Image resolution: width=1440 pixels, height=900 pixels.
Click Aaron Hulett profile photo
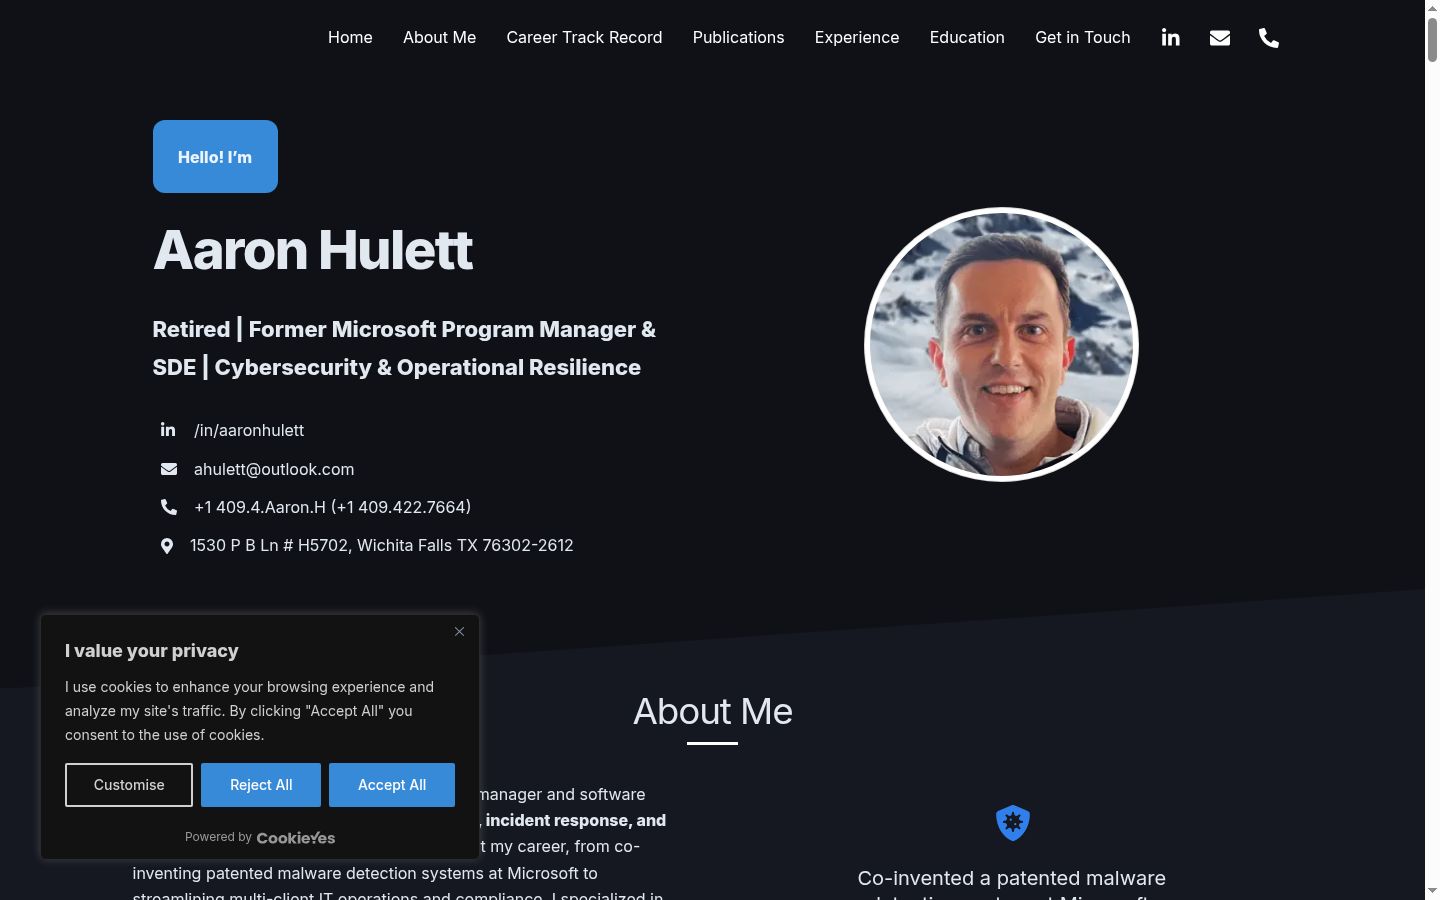[1001, 344]
